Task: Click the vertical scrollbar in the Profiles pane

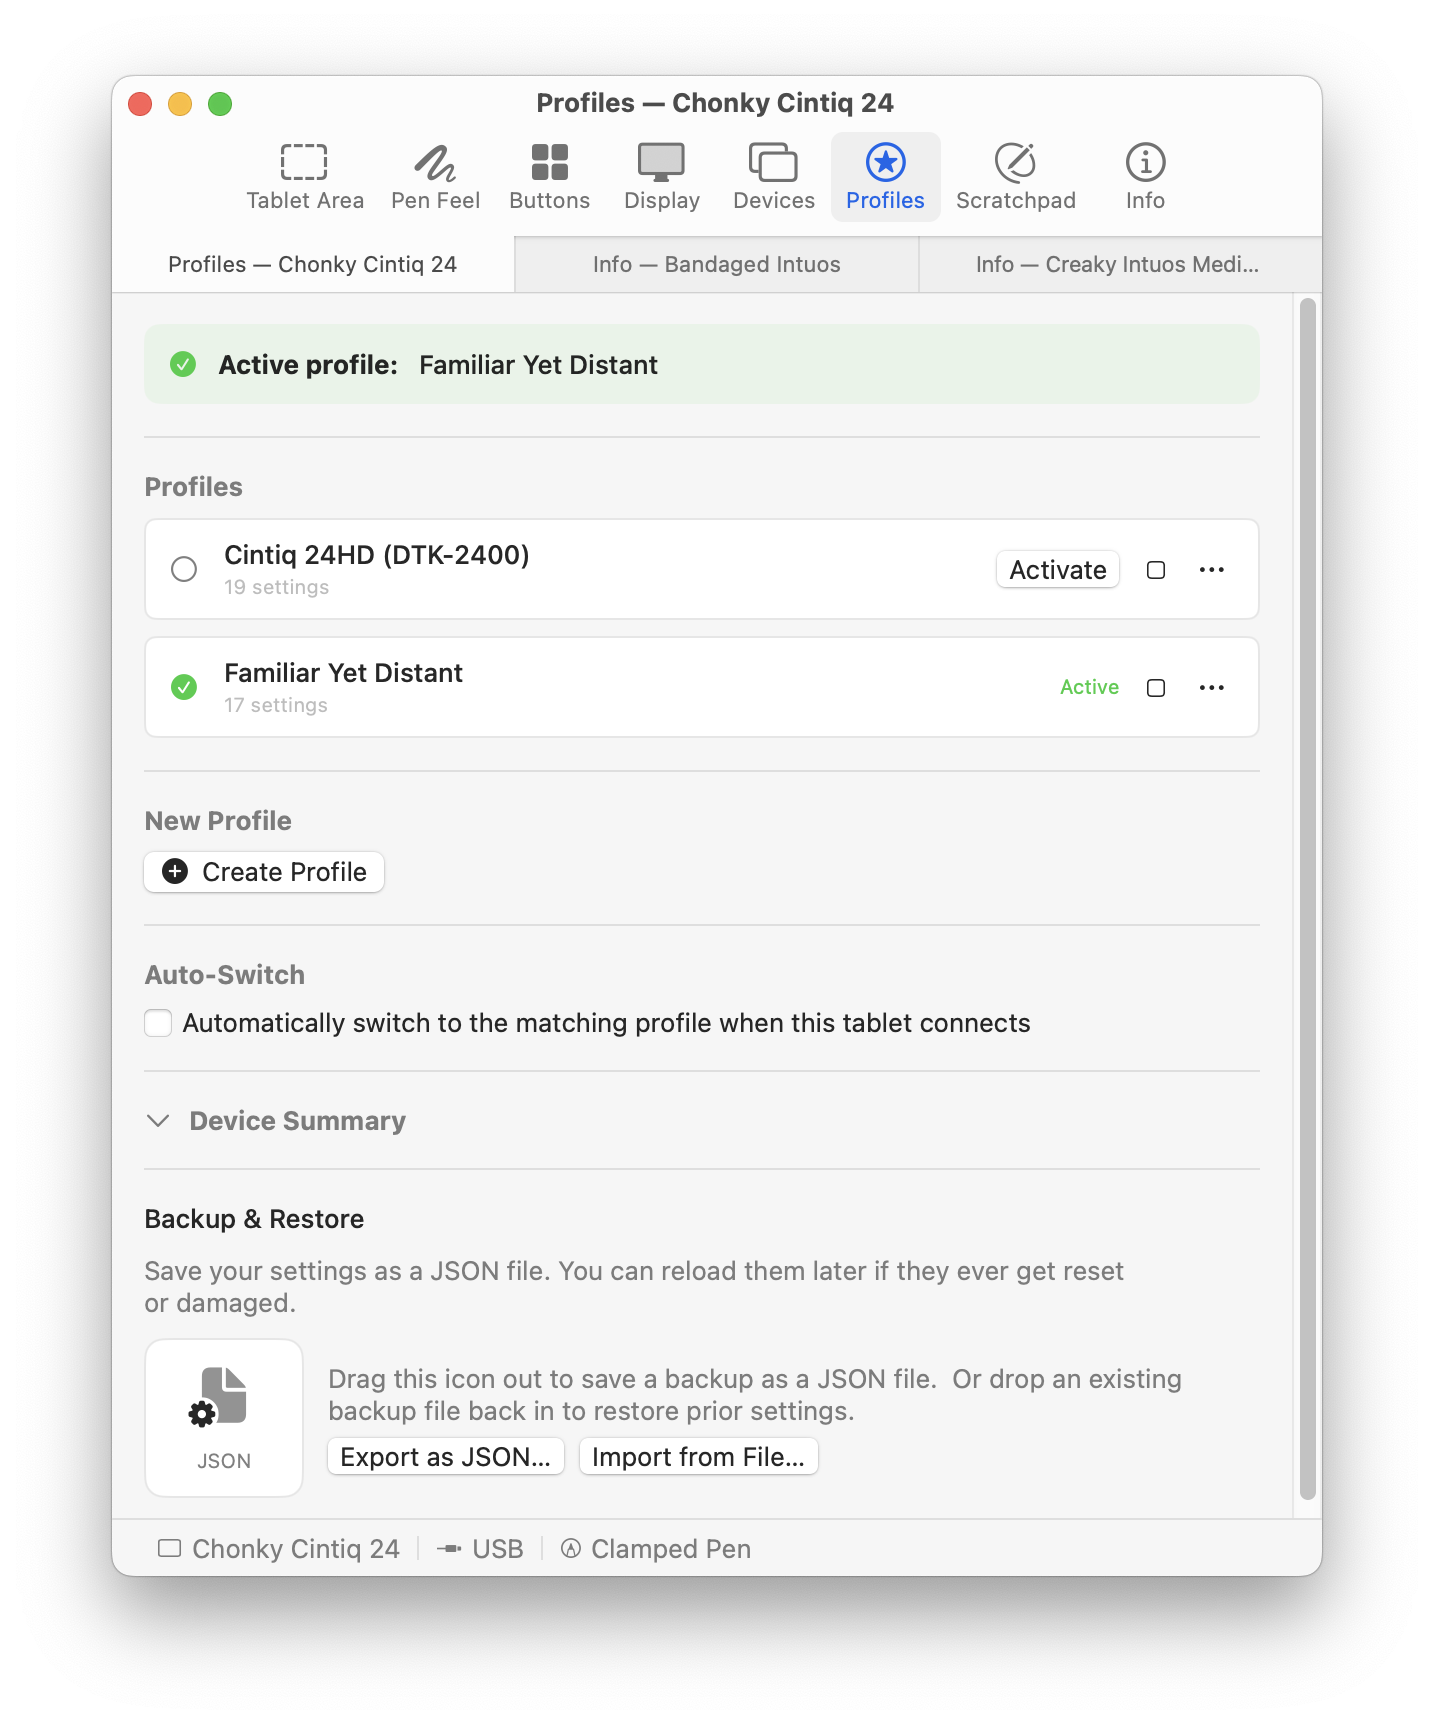Action: 1308,899
